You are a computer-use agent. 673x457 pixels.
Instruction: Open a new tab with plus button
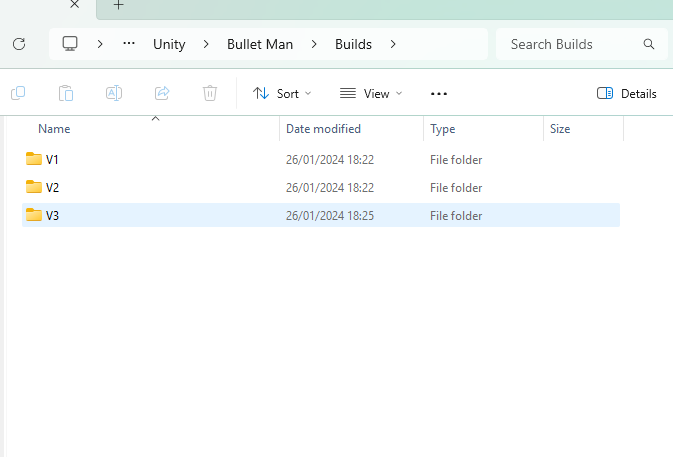pos(118,5)
